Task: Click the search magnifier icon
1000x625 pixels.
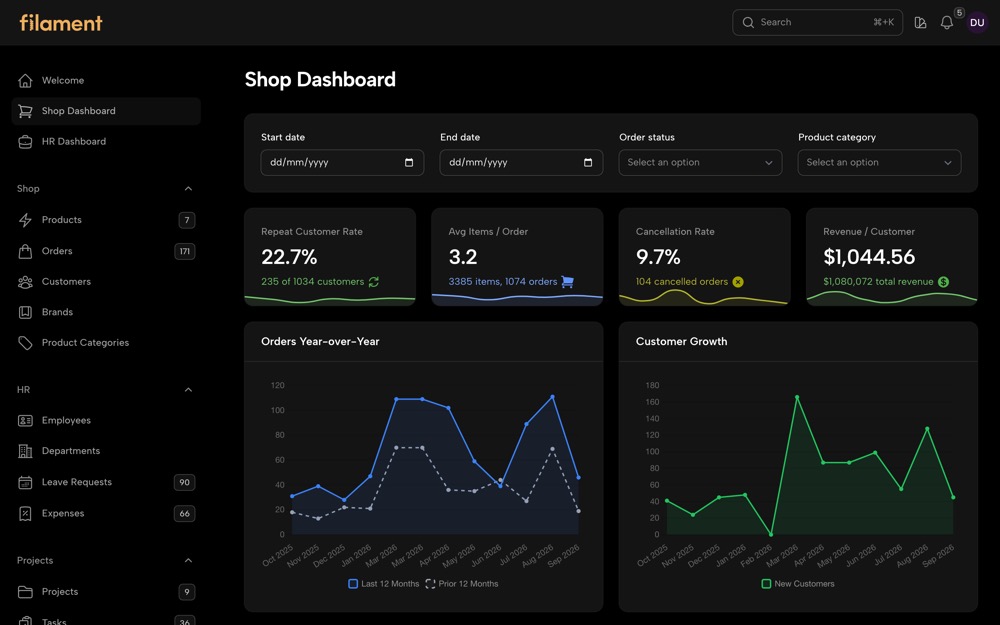Action: tap(748, 22)
